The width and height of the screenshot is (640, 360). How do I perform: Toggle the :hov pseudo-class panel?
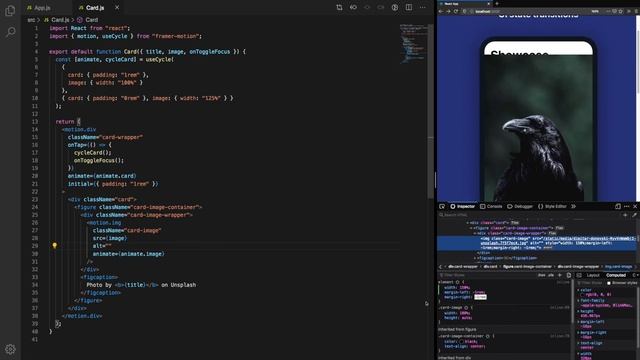tap(541, 276)
